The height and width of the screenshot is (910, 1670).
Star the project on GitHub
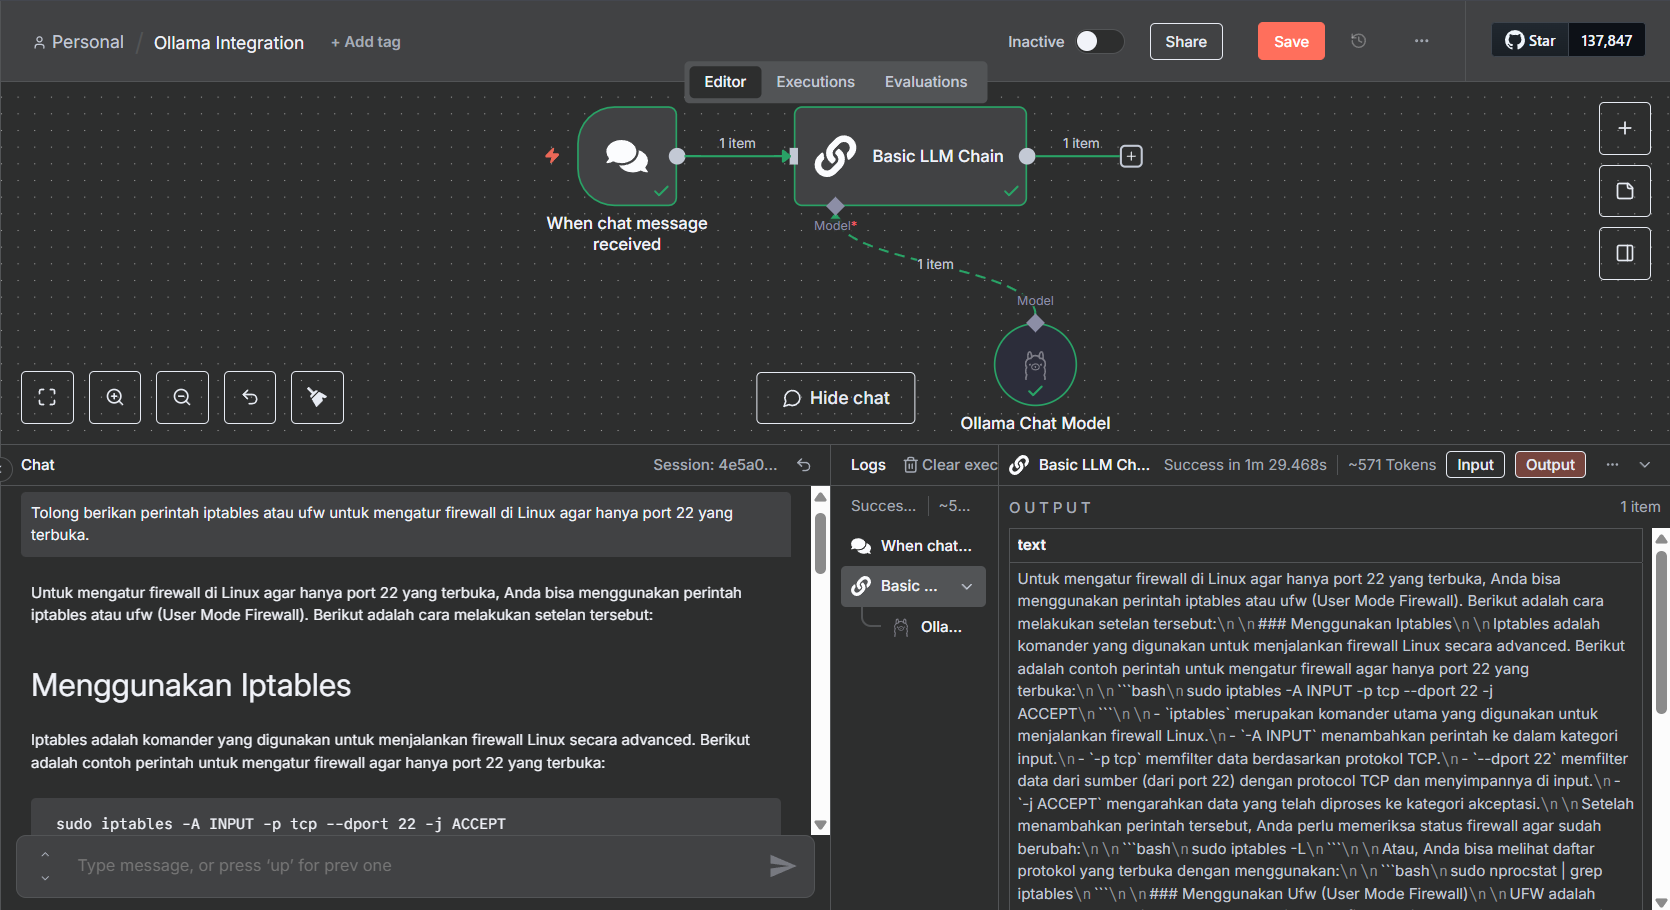click(1531, 41)
